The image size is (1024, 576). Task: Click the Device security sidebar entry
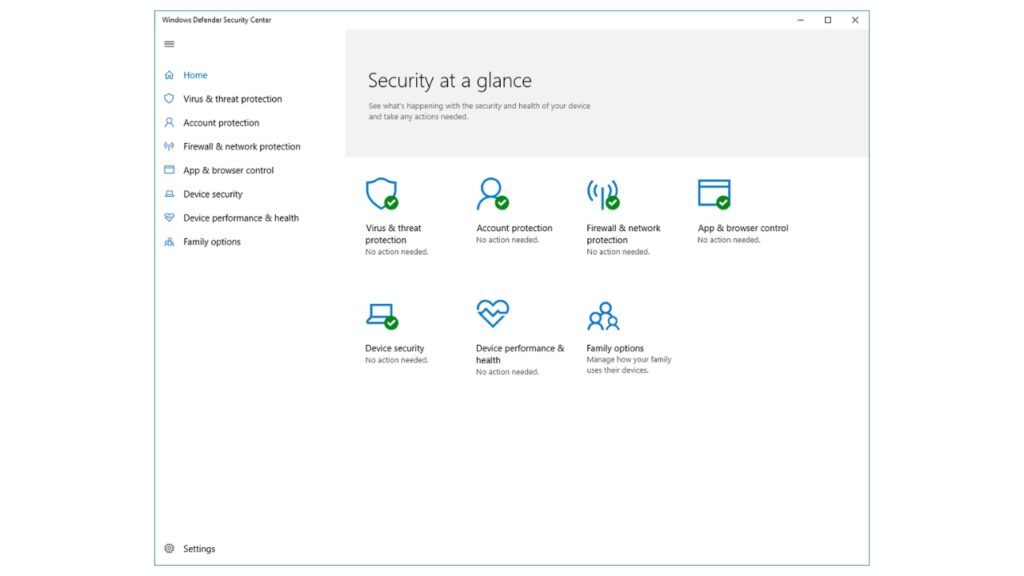click(x=213, y=194)
